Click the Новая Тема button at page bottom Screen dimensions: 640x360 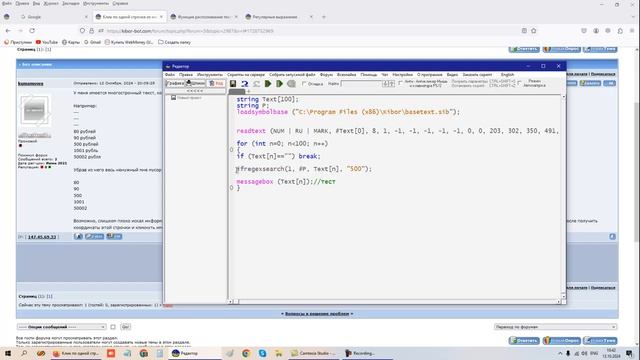tap(600, 340)
